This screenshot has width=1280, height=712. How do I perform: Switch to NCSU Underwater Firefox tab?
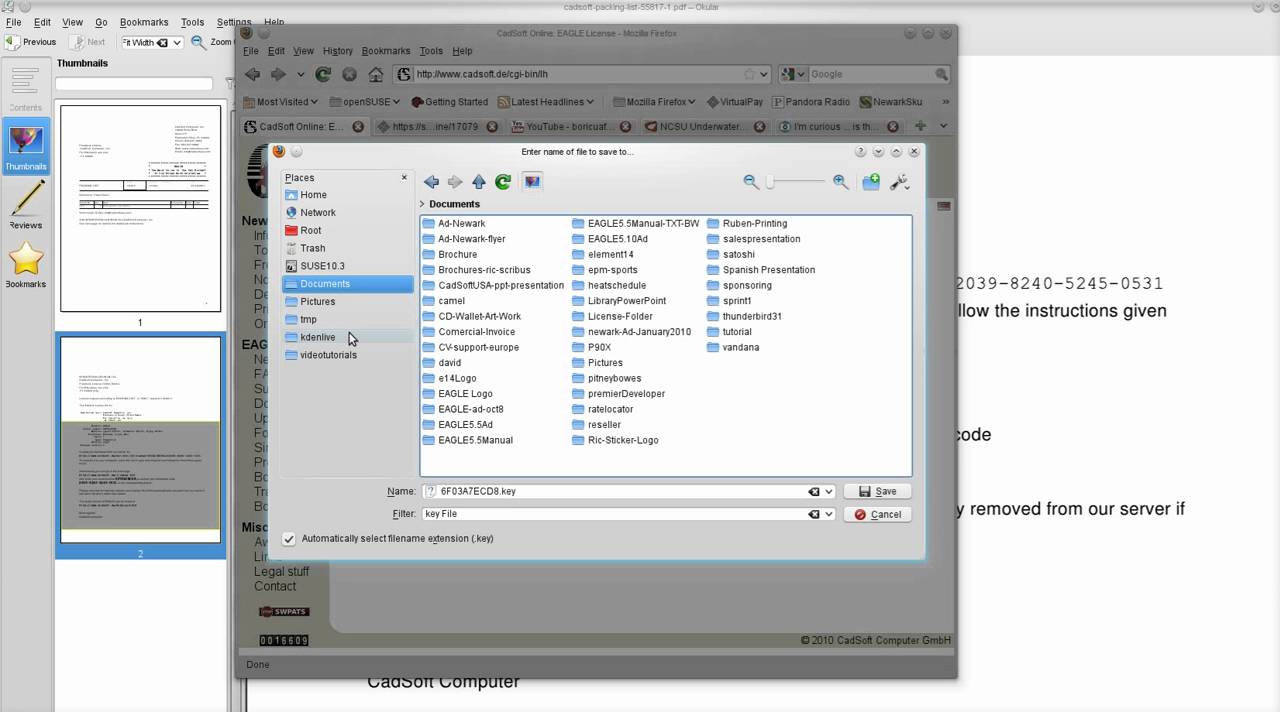pos(704,127)
